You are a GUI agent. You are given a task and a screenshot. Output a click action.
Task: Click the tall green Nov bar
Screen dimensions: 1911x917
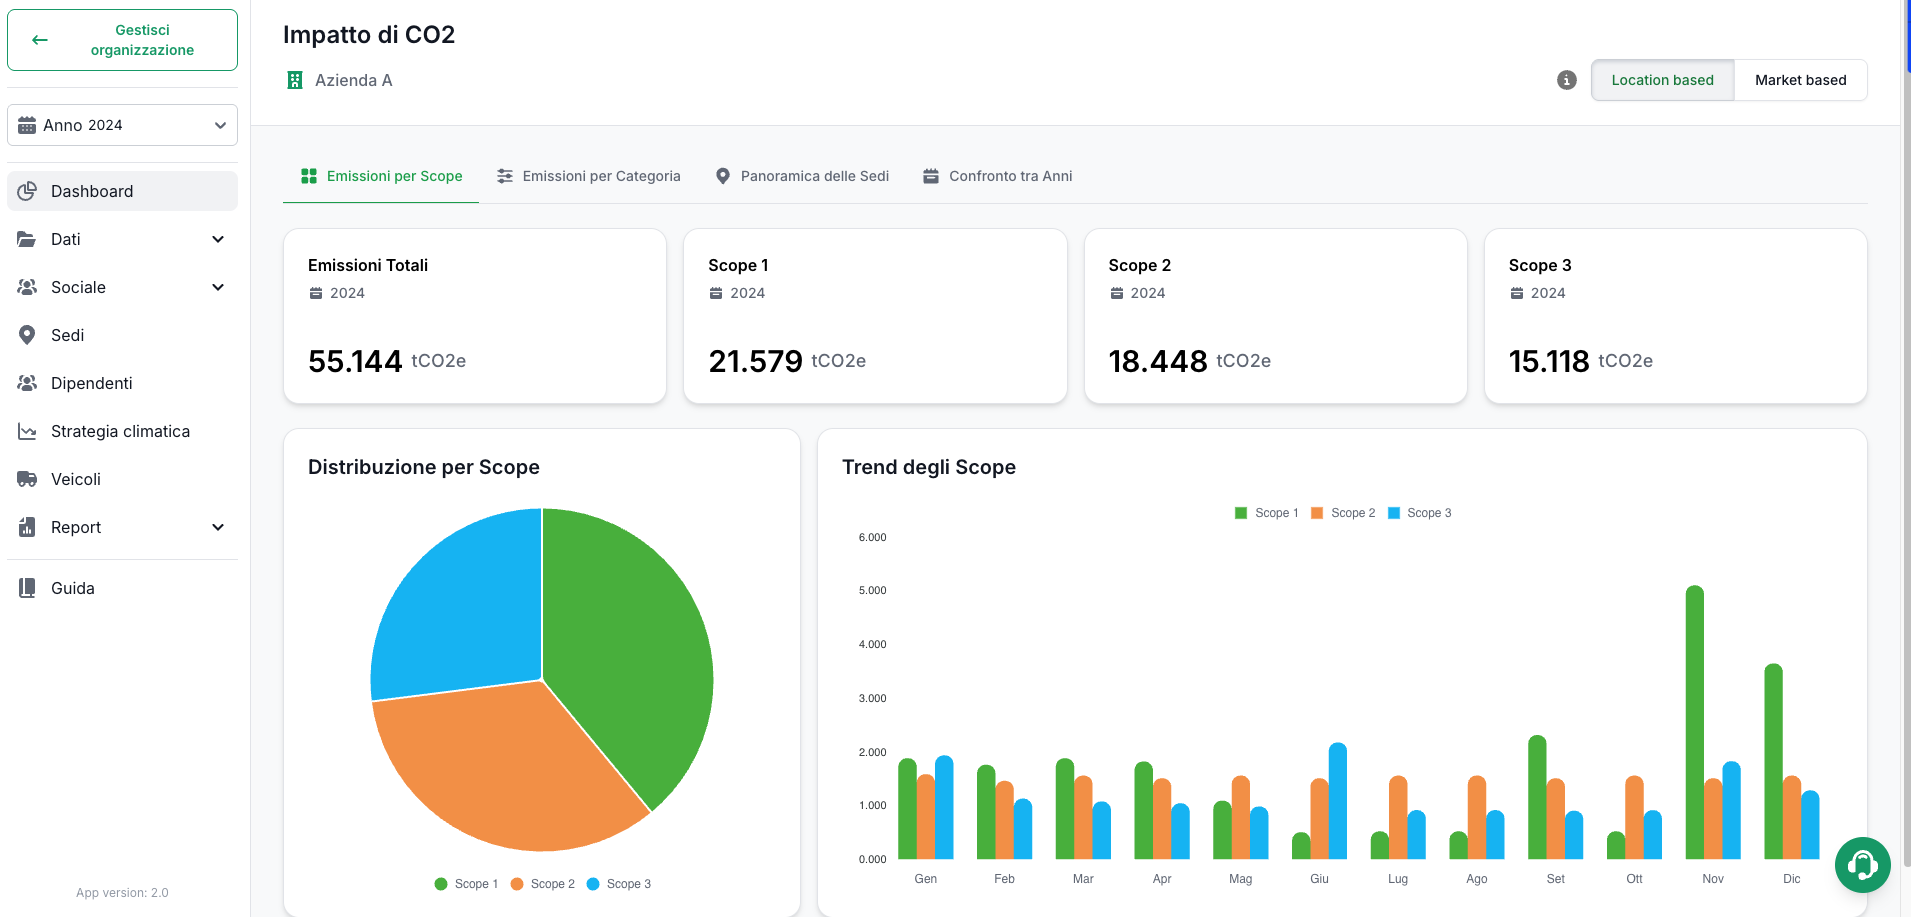tap(1694, 722)
